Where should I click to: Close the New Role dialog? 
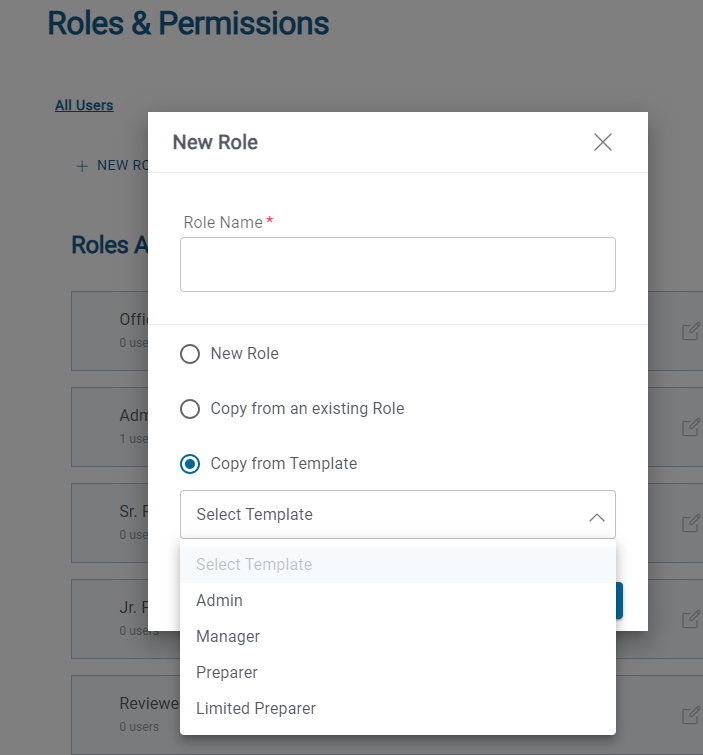pos(602,142)
